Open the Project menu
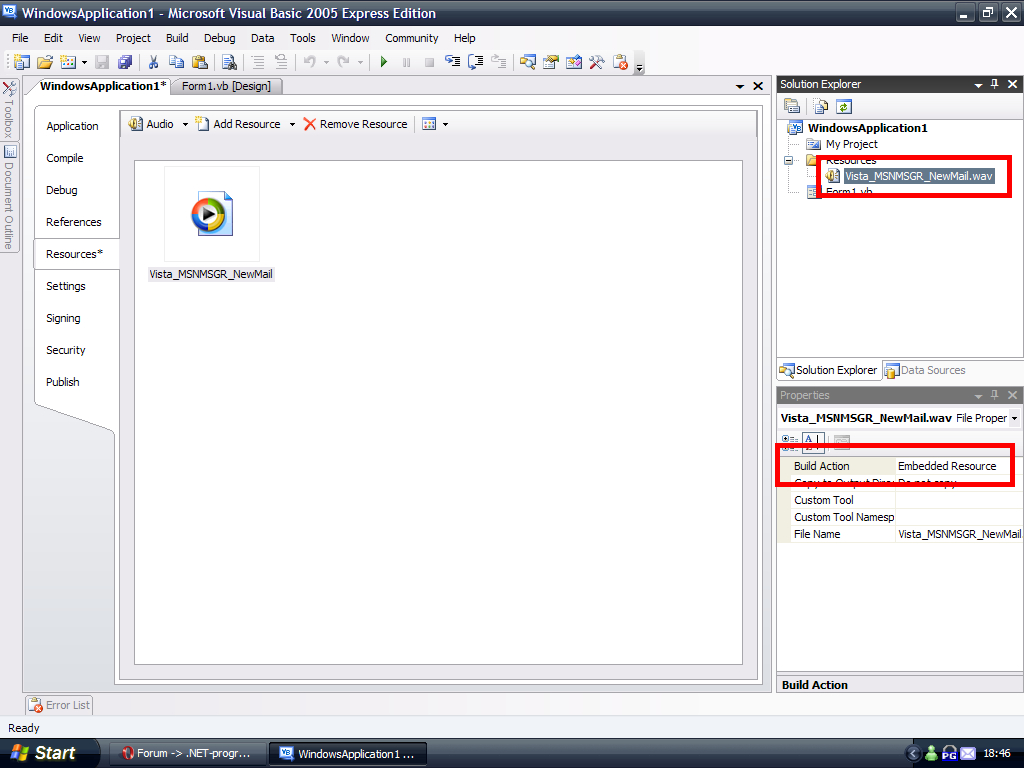 (133, 38)
